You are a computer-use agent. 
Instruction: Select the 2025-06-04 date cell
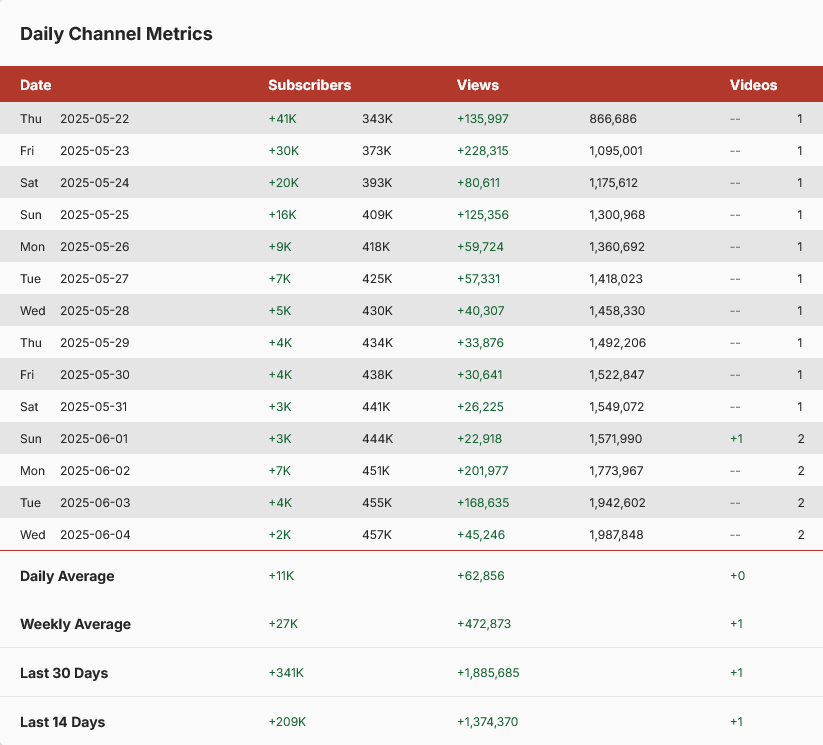94,535
